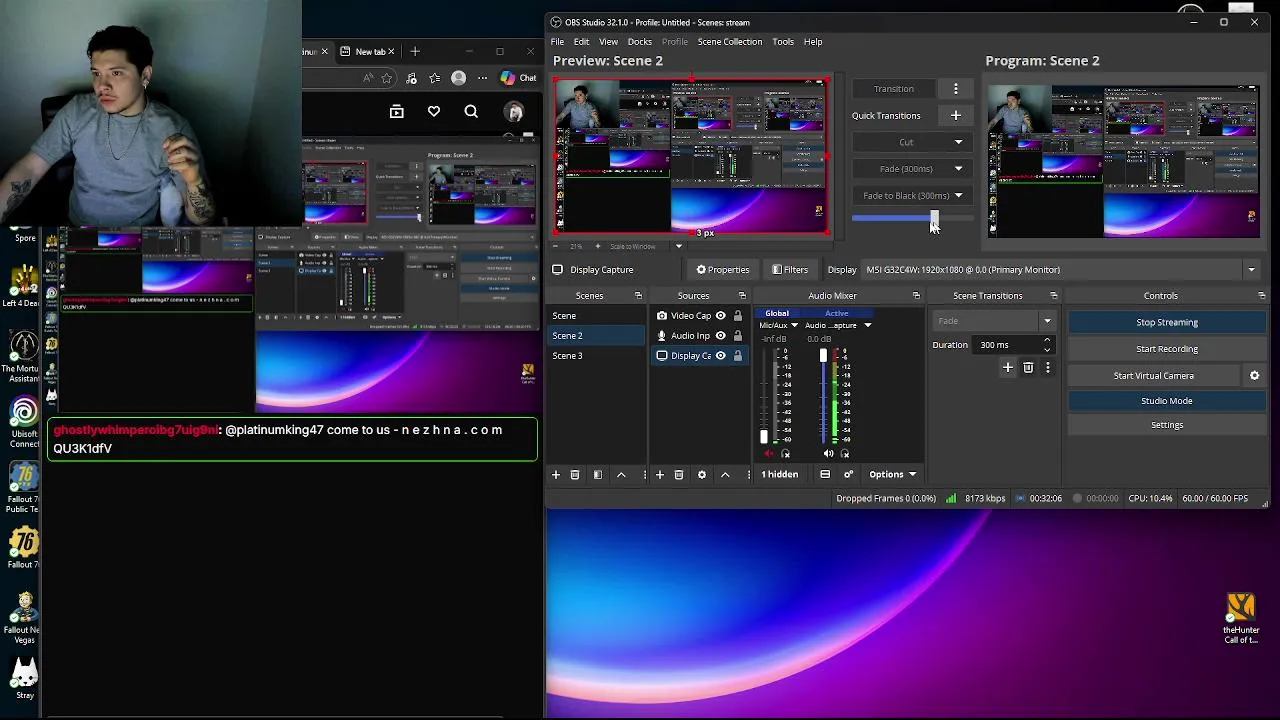Image resolution: width=1280 pixels, height=720 pixels.
Task: Open scene transition properties three-dot menu
Action: [x=1047, y=368]
